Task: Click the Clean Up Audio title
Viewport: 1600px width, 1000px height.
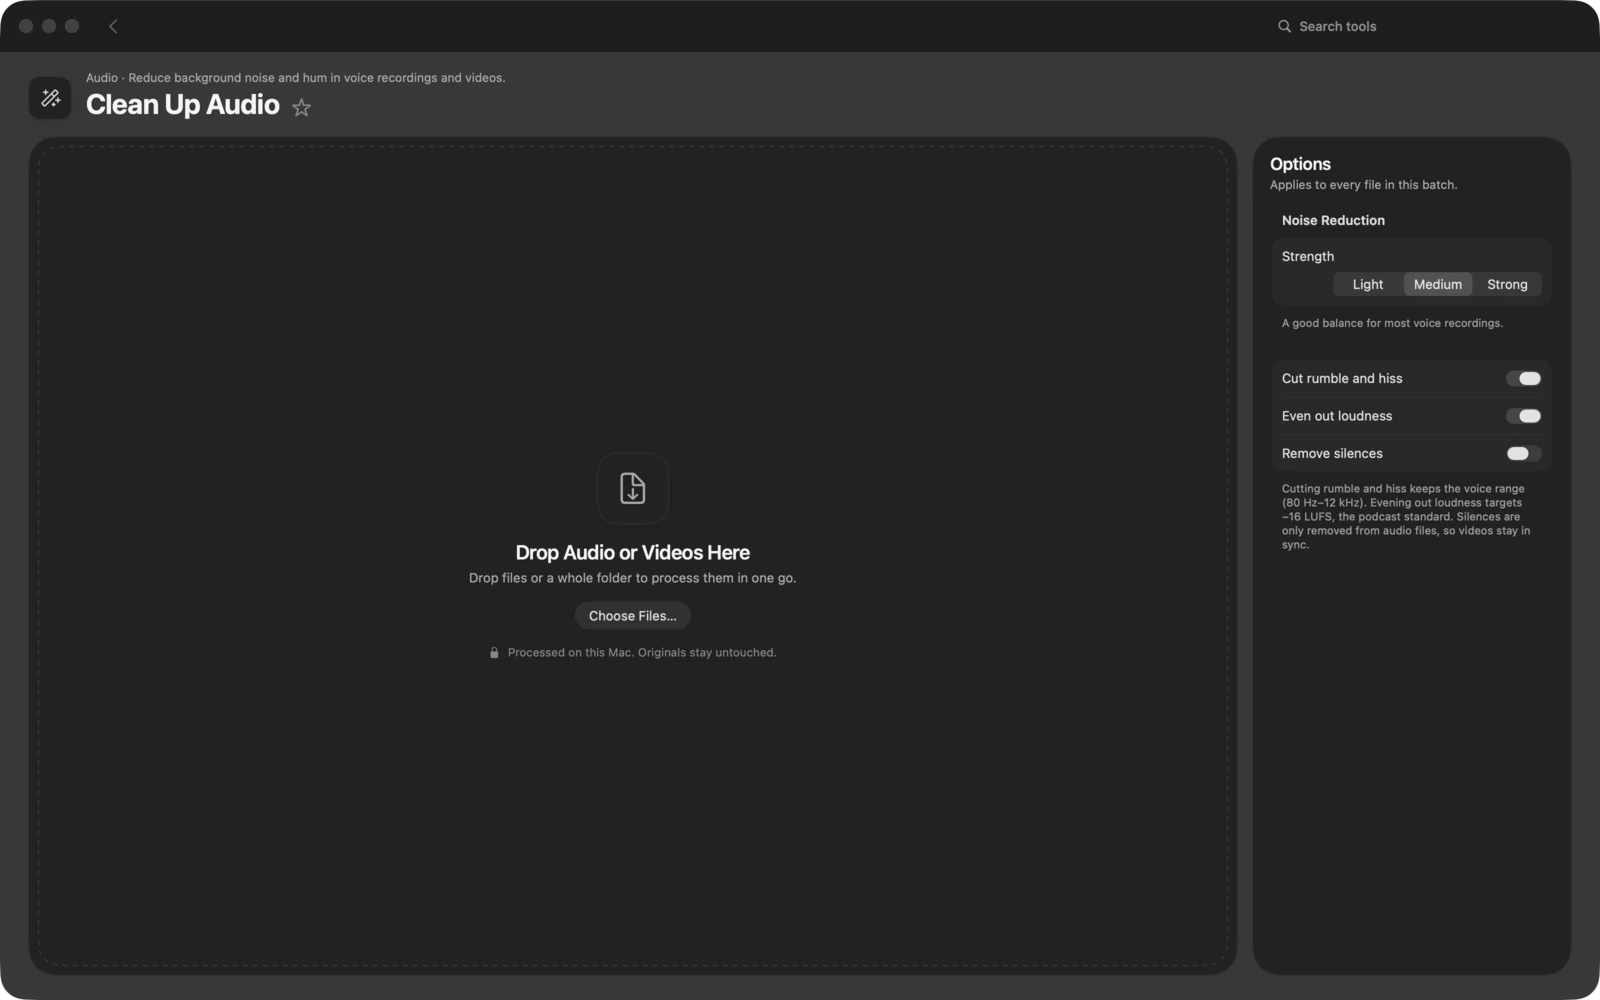Action: pos(182,105)
